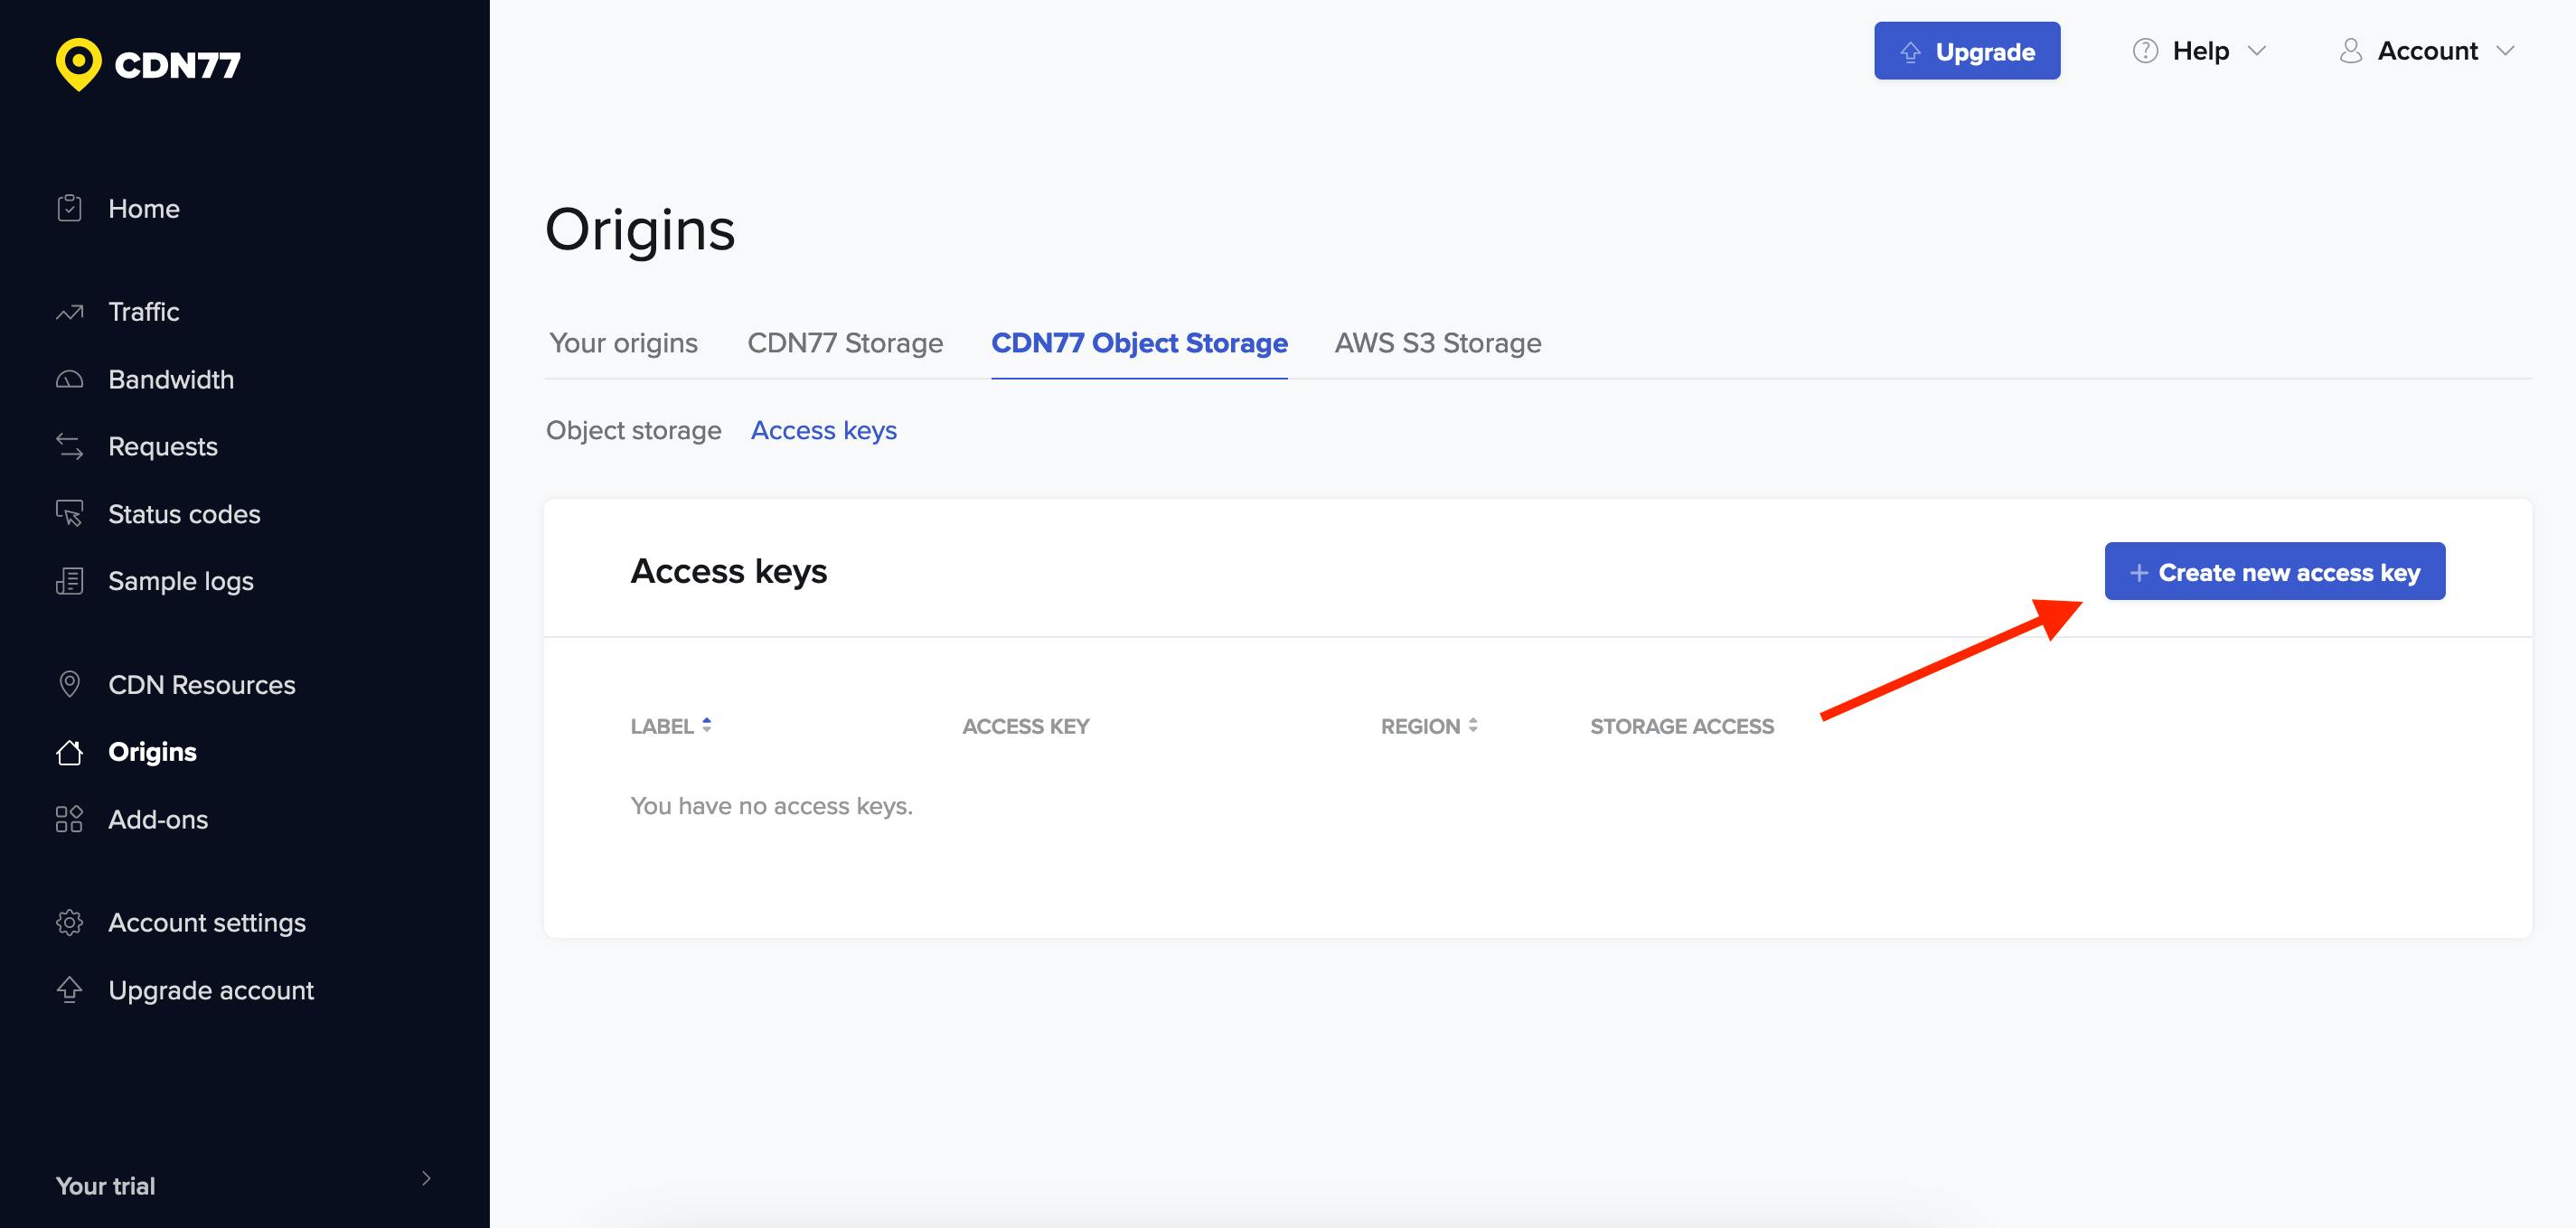Open Add-ons in sidebar
This screenshot has width=2576, height=1228.
click(x=158, y=819)
